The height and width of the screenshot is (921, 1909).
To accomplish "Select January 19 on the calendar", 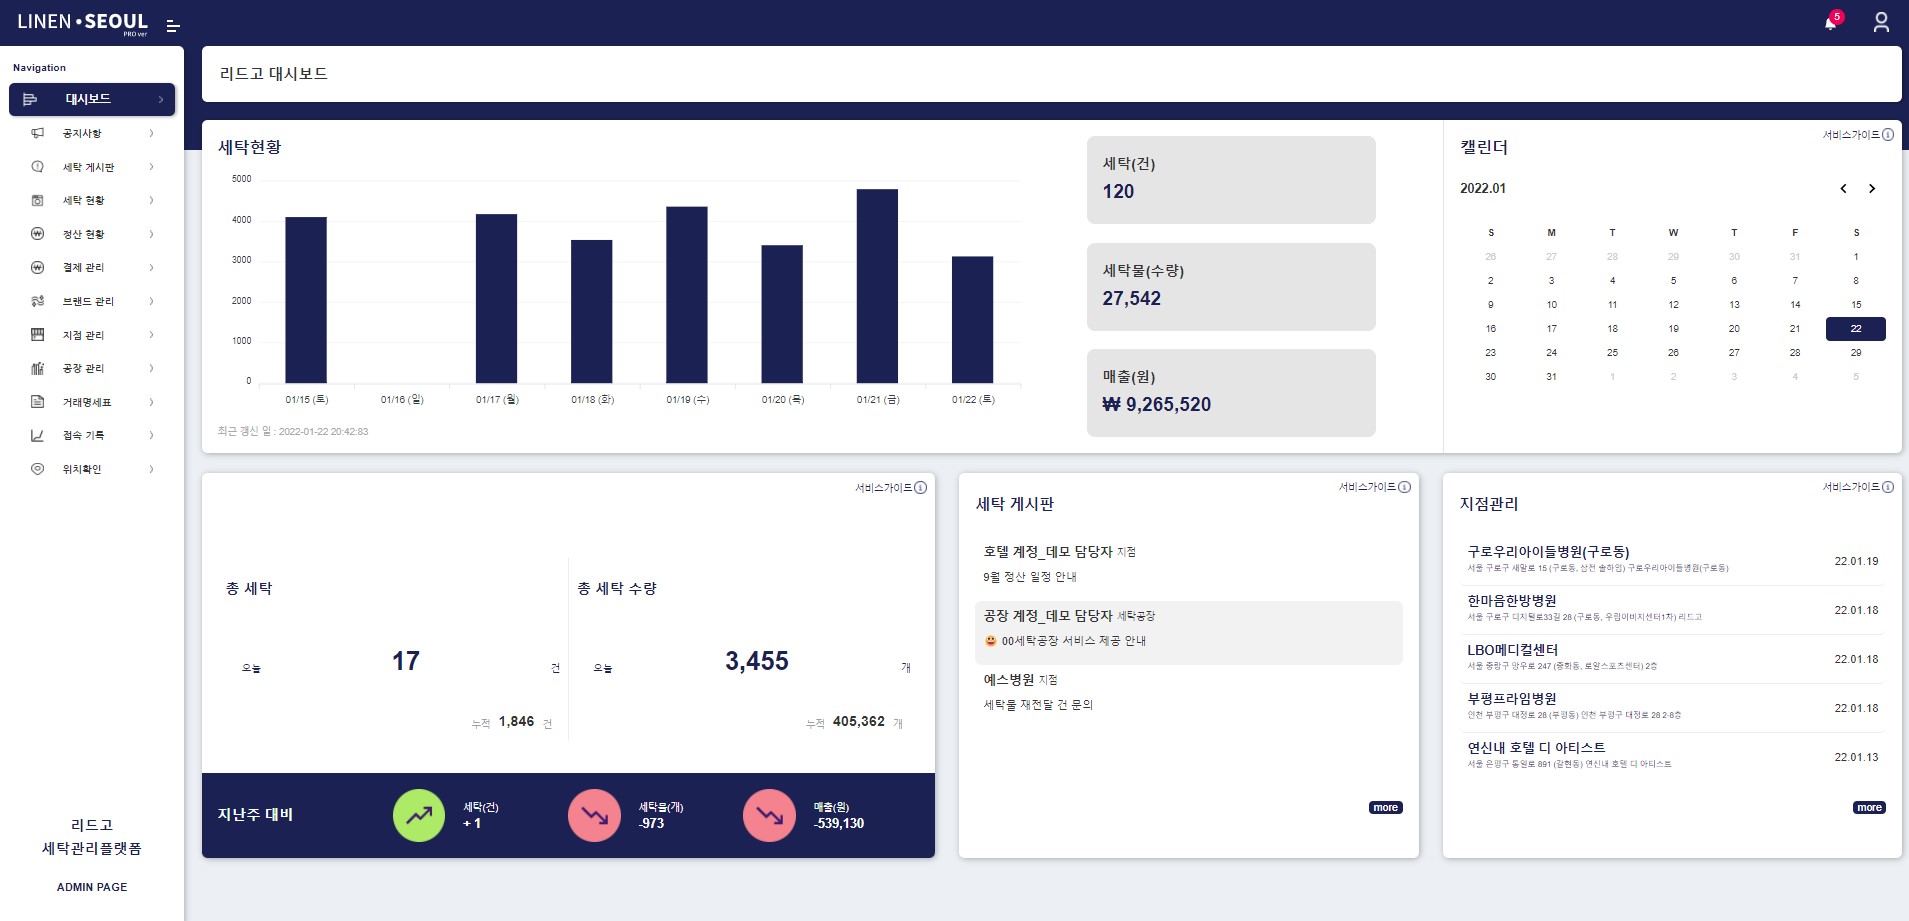I will click(x=1673, y=329).
